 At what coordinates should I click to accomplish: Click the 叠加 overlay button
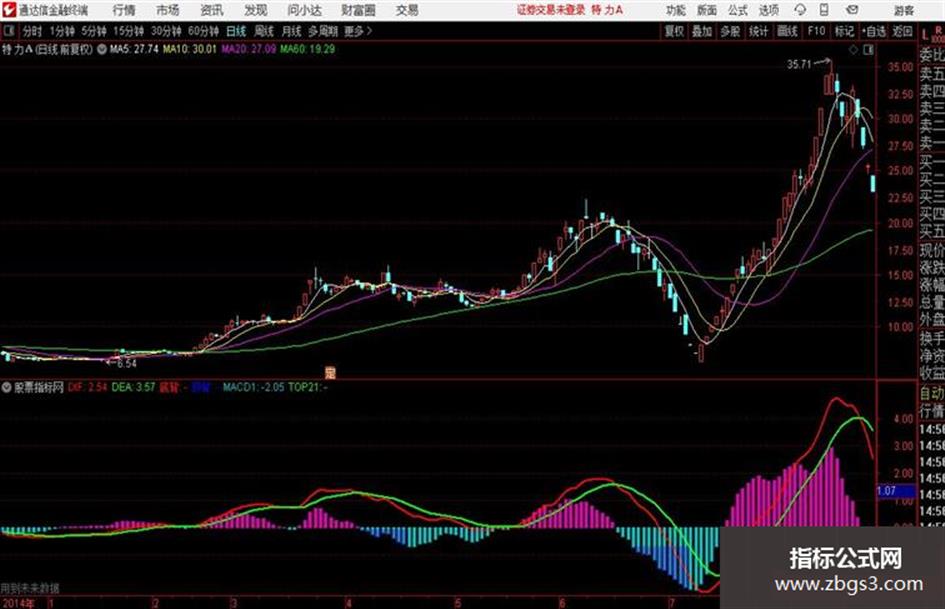click(702, 31)
